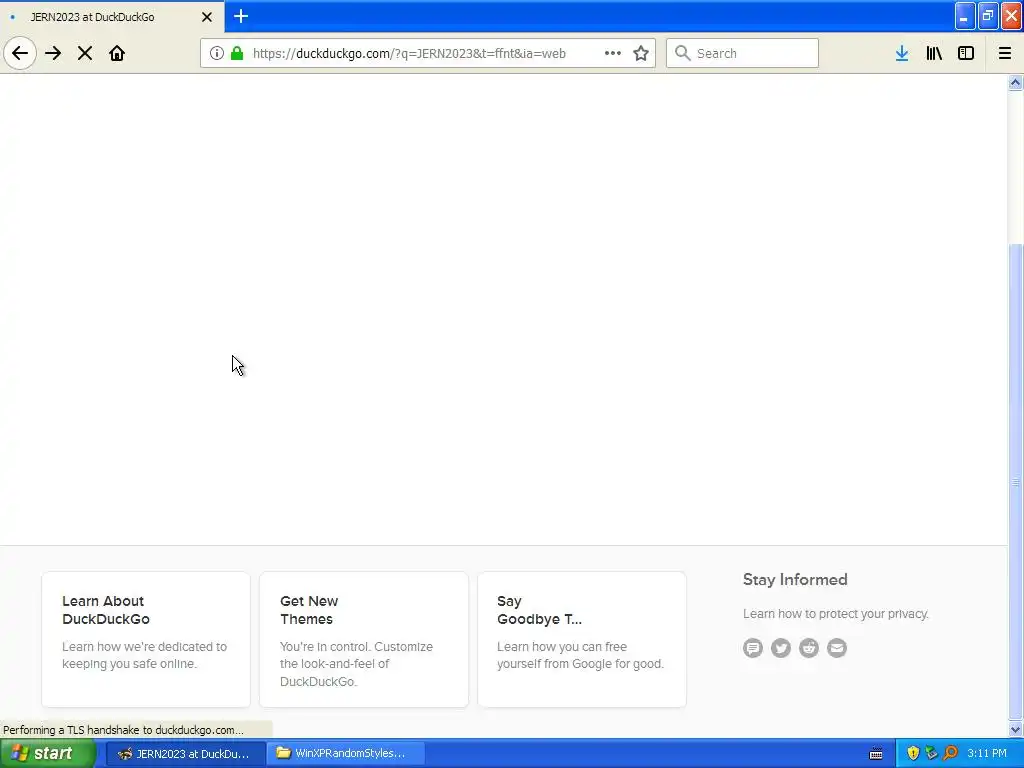Open the Firefox home page

click(117, 54)
